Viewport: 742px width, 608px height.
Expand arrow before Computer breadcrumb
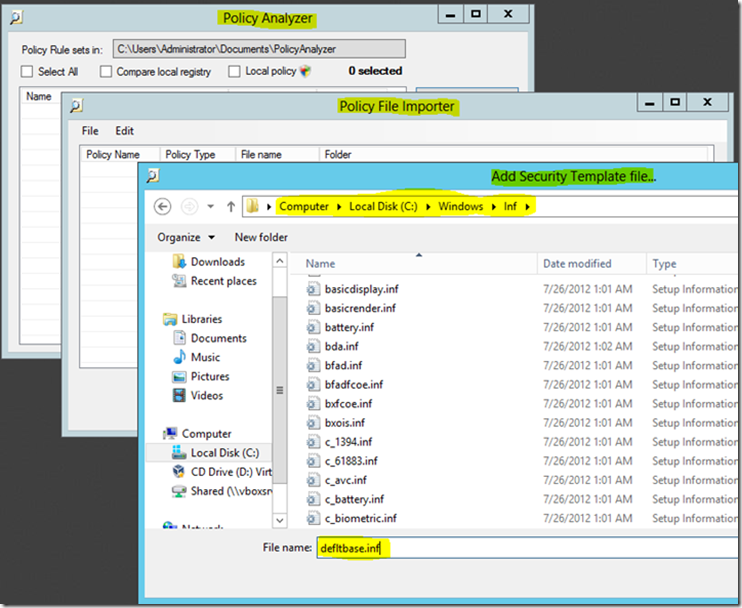[269, 207]
